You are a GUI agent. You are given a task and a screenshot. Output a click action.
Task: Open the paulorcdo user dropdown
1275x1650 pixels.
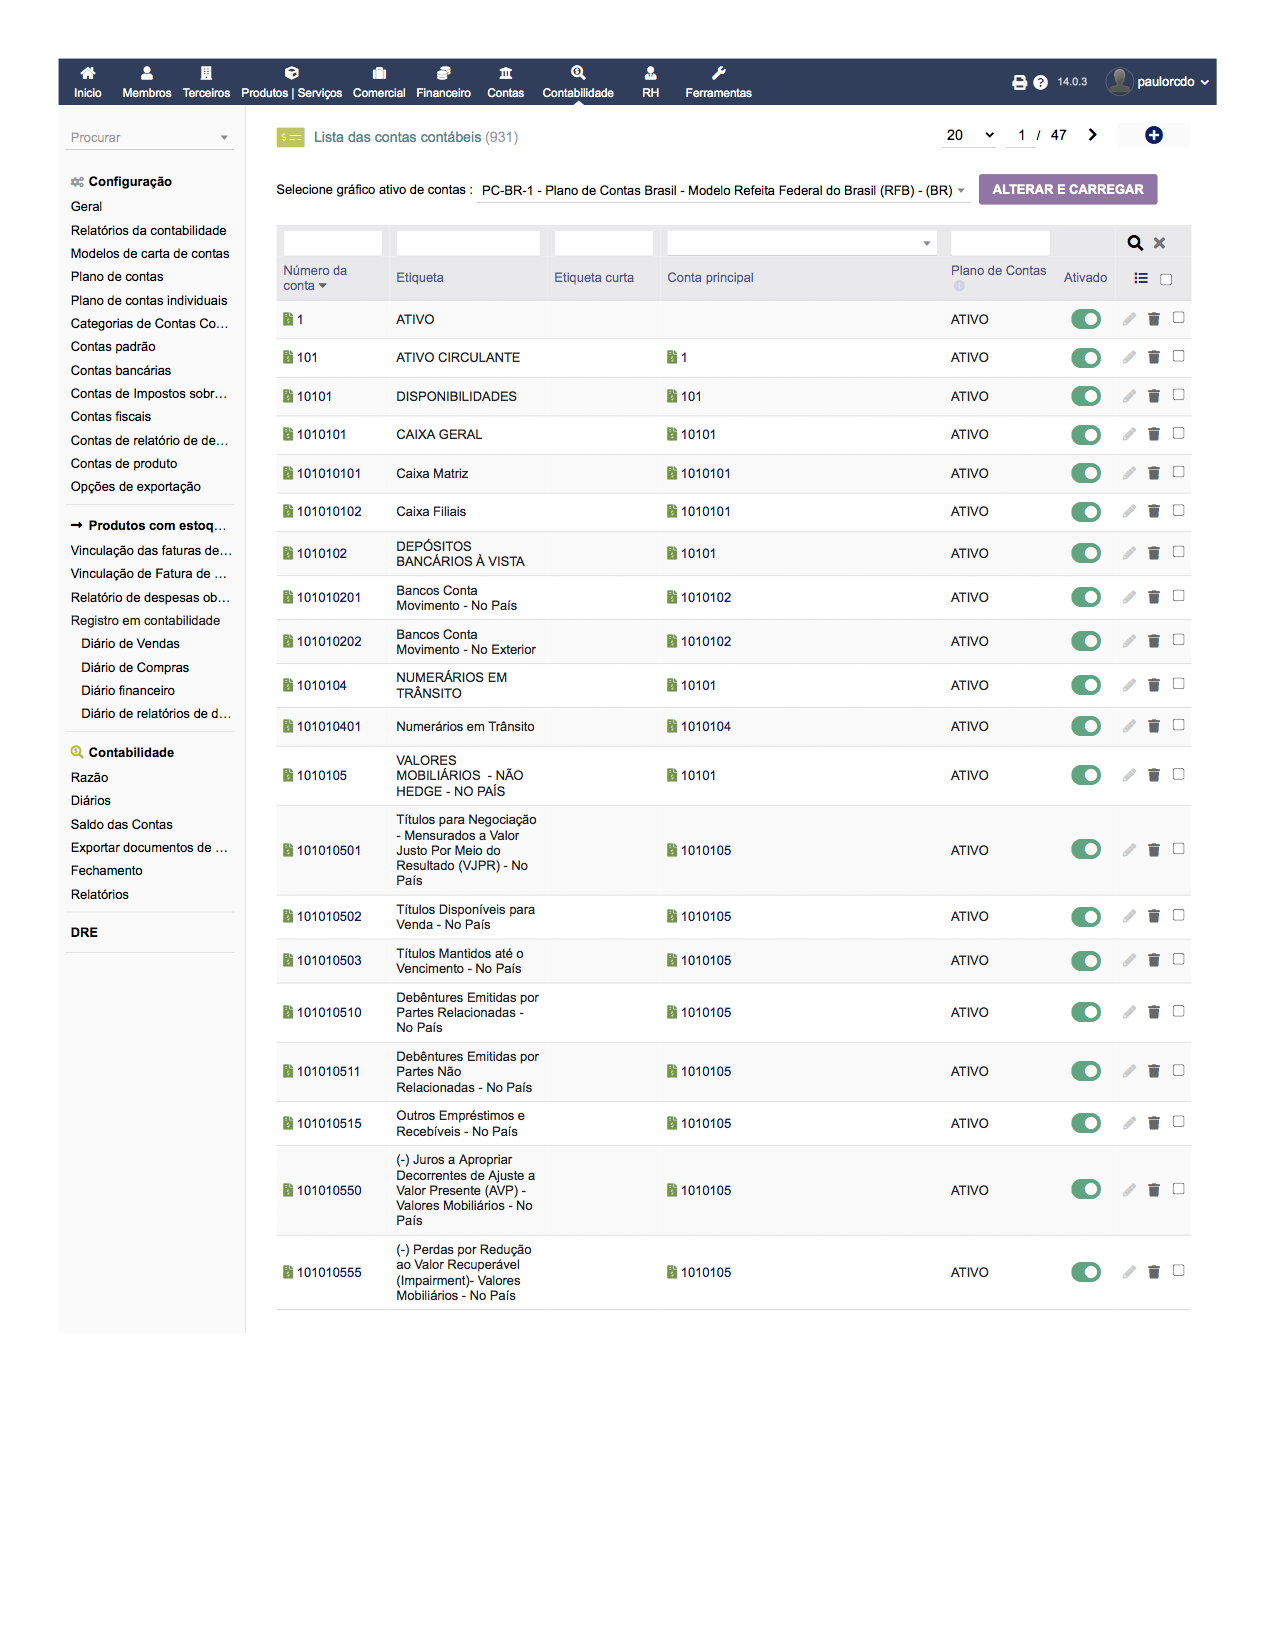pos(1158,82)
